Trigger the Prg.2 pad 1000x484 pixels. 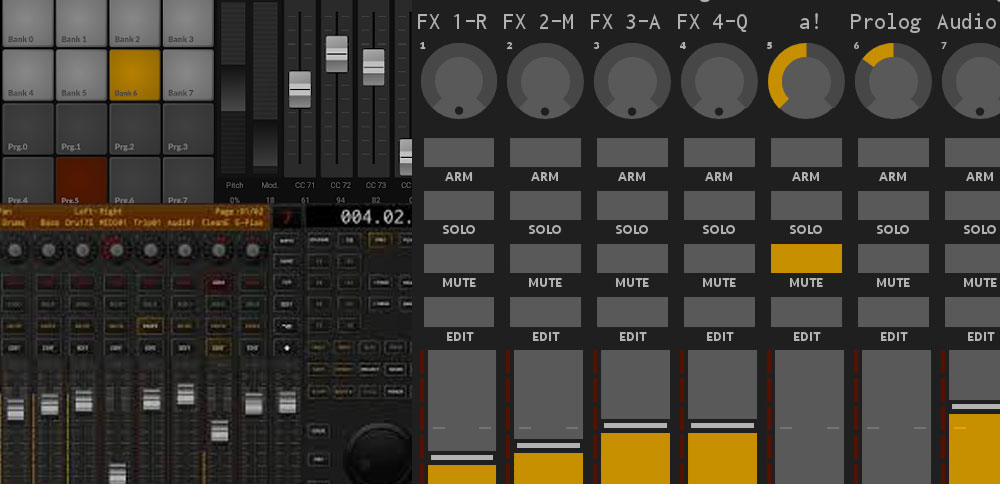point(135,129)
